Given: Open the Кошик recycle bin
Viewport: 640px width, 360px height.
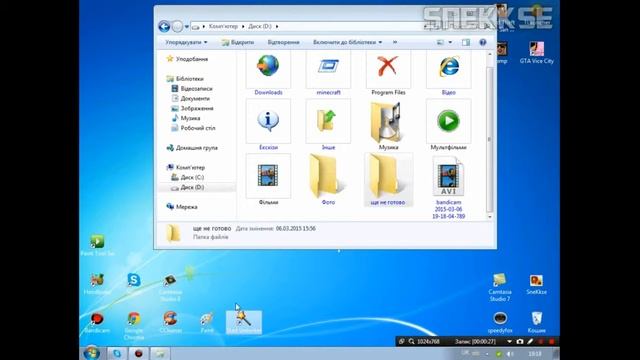Looking at the screenshot, I should coord(536,322).
